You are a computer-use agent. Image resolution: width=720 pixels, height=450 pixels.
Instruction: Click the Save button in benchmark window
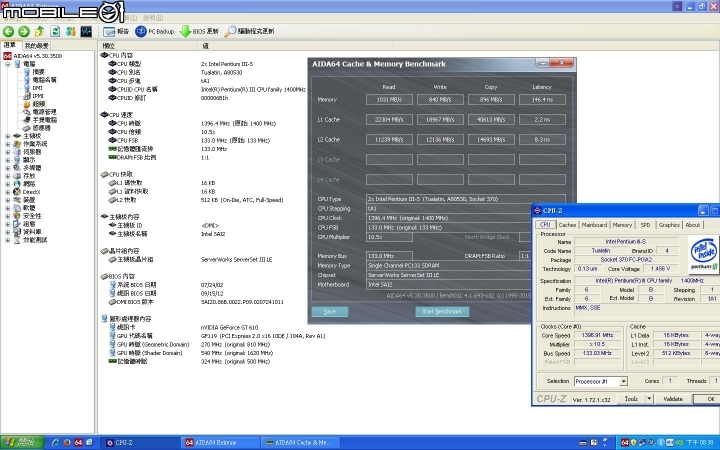330,312
